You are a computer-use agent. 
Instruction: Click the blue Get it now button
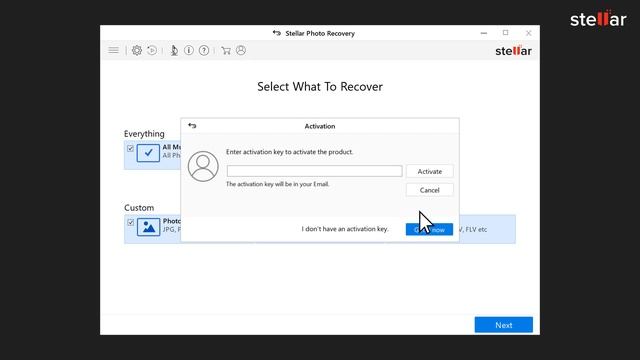(429, 229)
